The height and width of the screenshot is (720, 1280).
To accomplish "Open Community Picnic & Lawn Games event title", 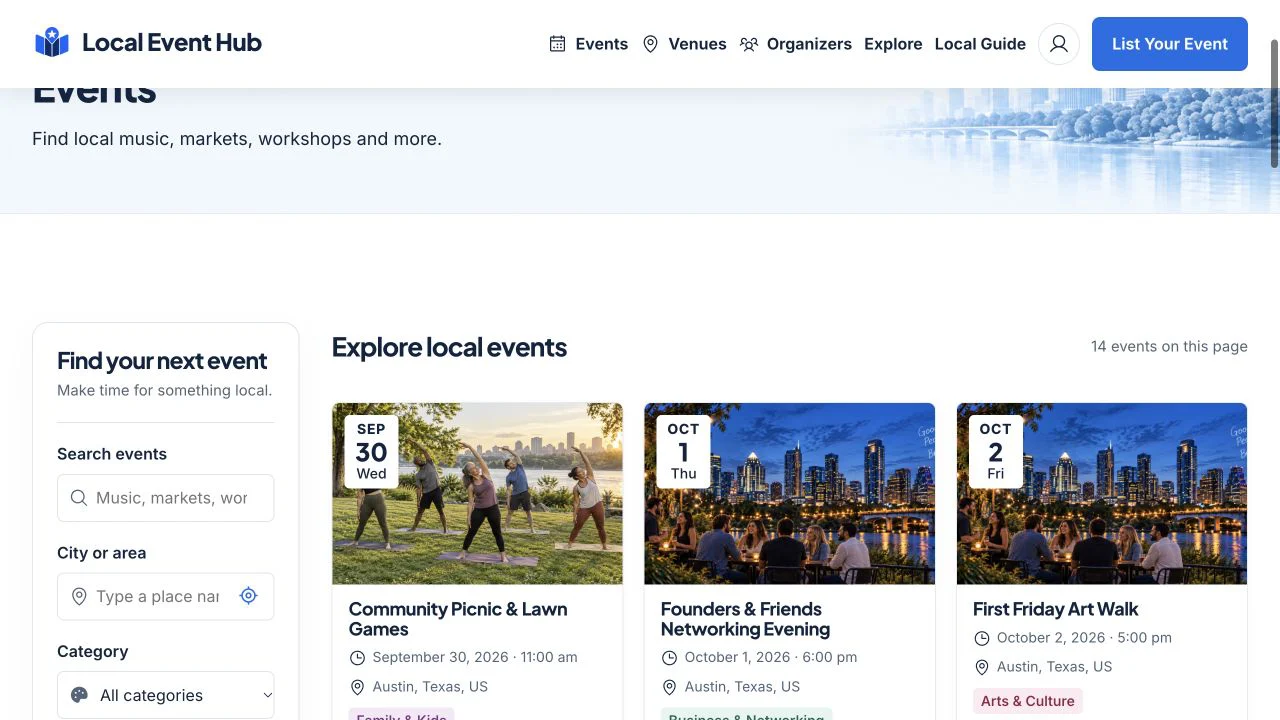I will coord(458,619).
